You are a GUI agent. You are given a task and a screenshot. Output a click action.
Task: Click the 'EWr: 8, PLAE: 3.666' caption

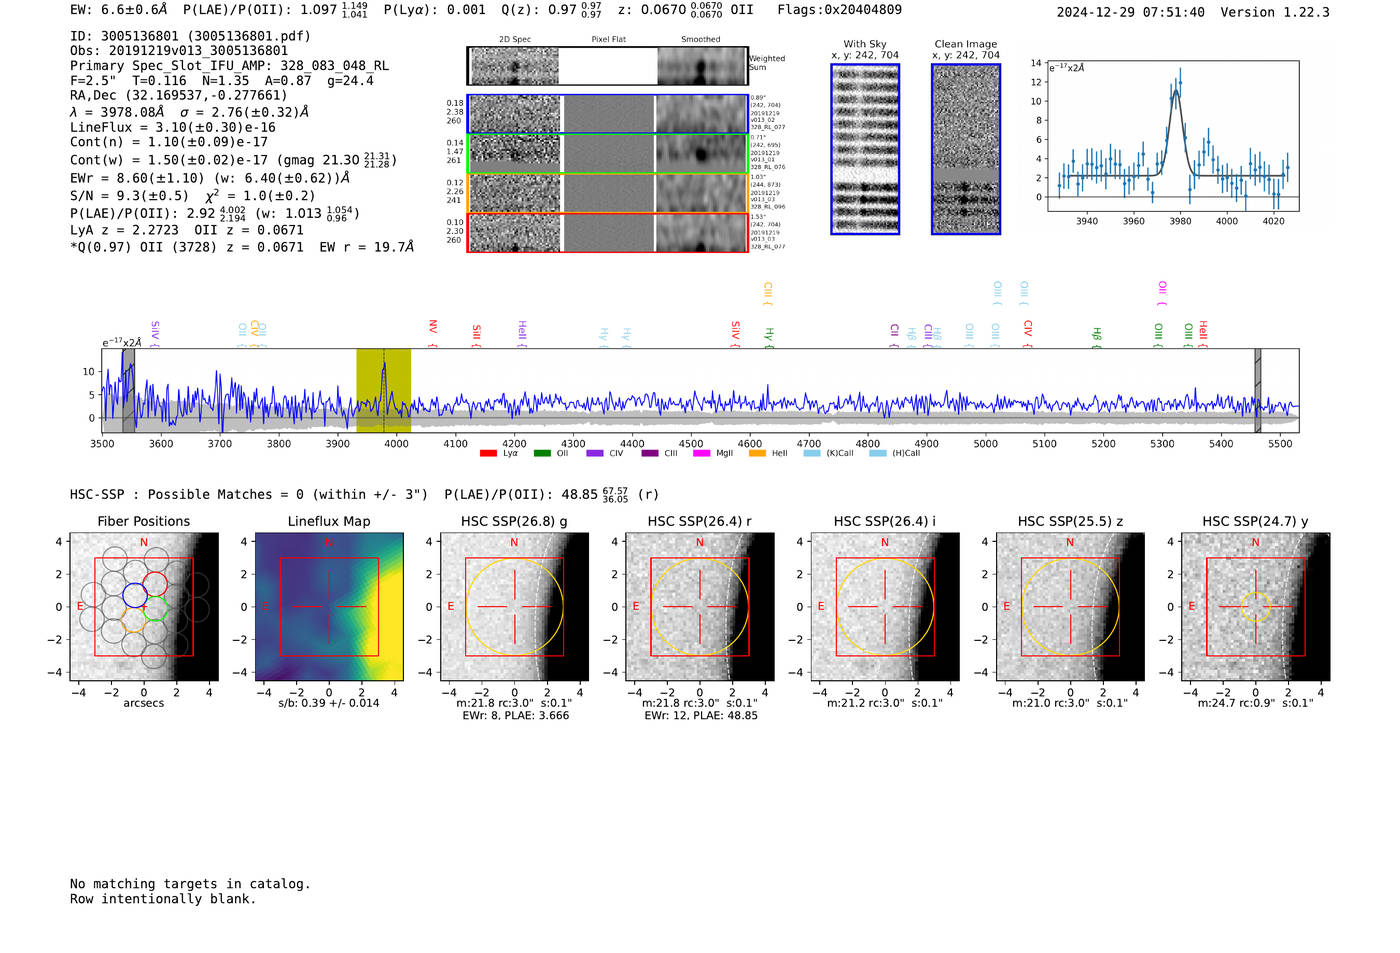pos(515,716)
